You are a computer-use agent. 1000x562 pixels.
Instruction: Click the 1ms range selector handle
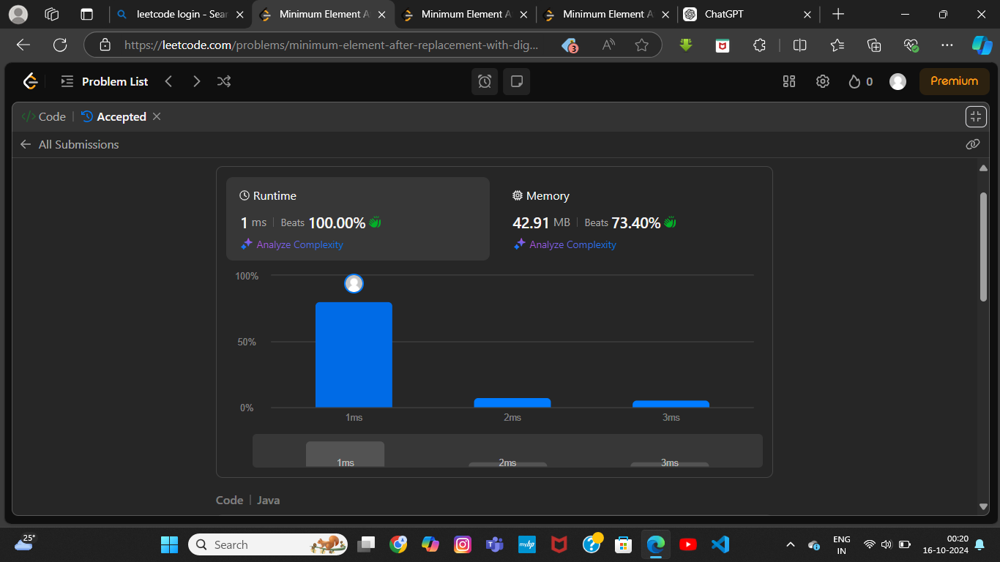pyautogui.click(x=345, y=454)
